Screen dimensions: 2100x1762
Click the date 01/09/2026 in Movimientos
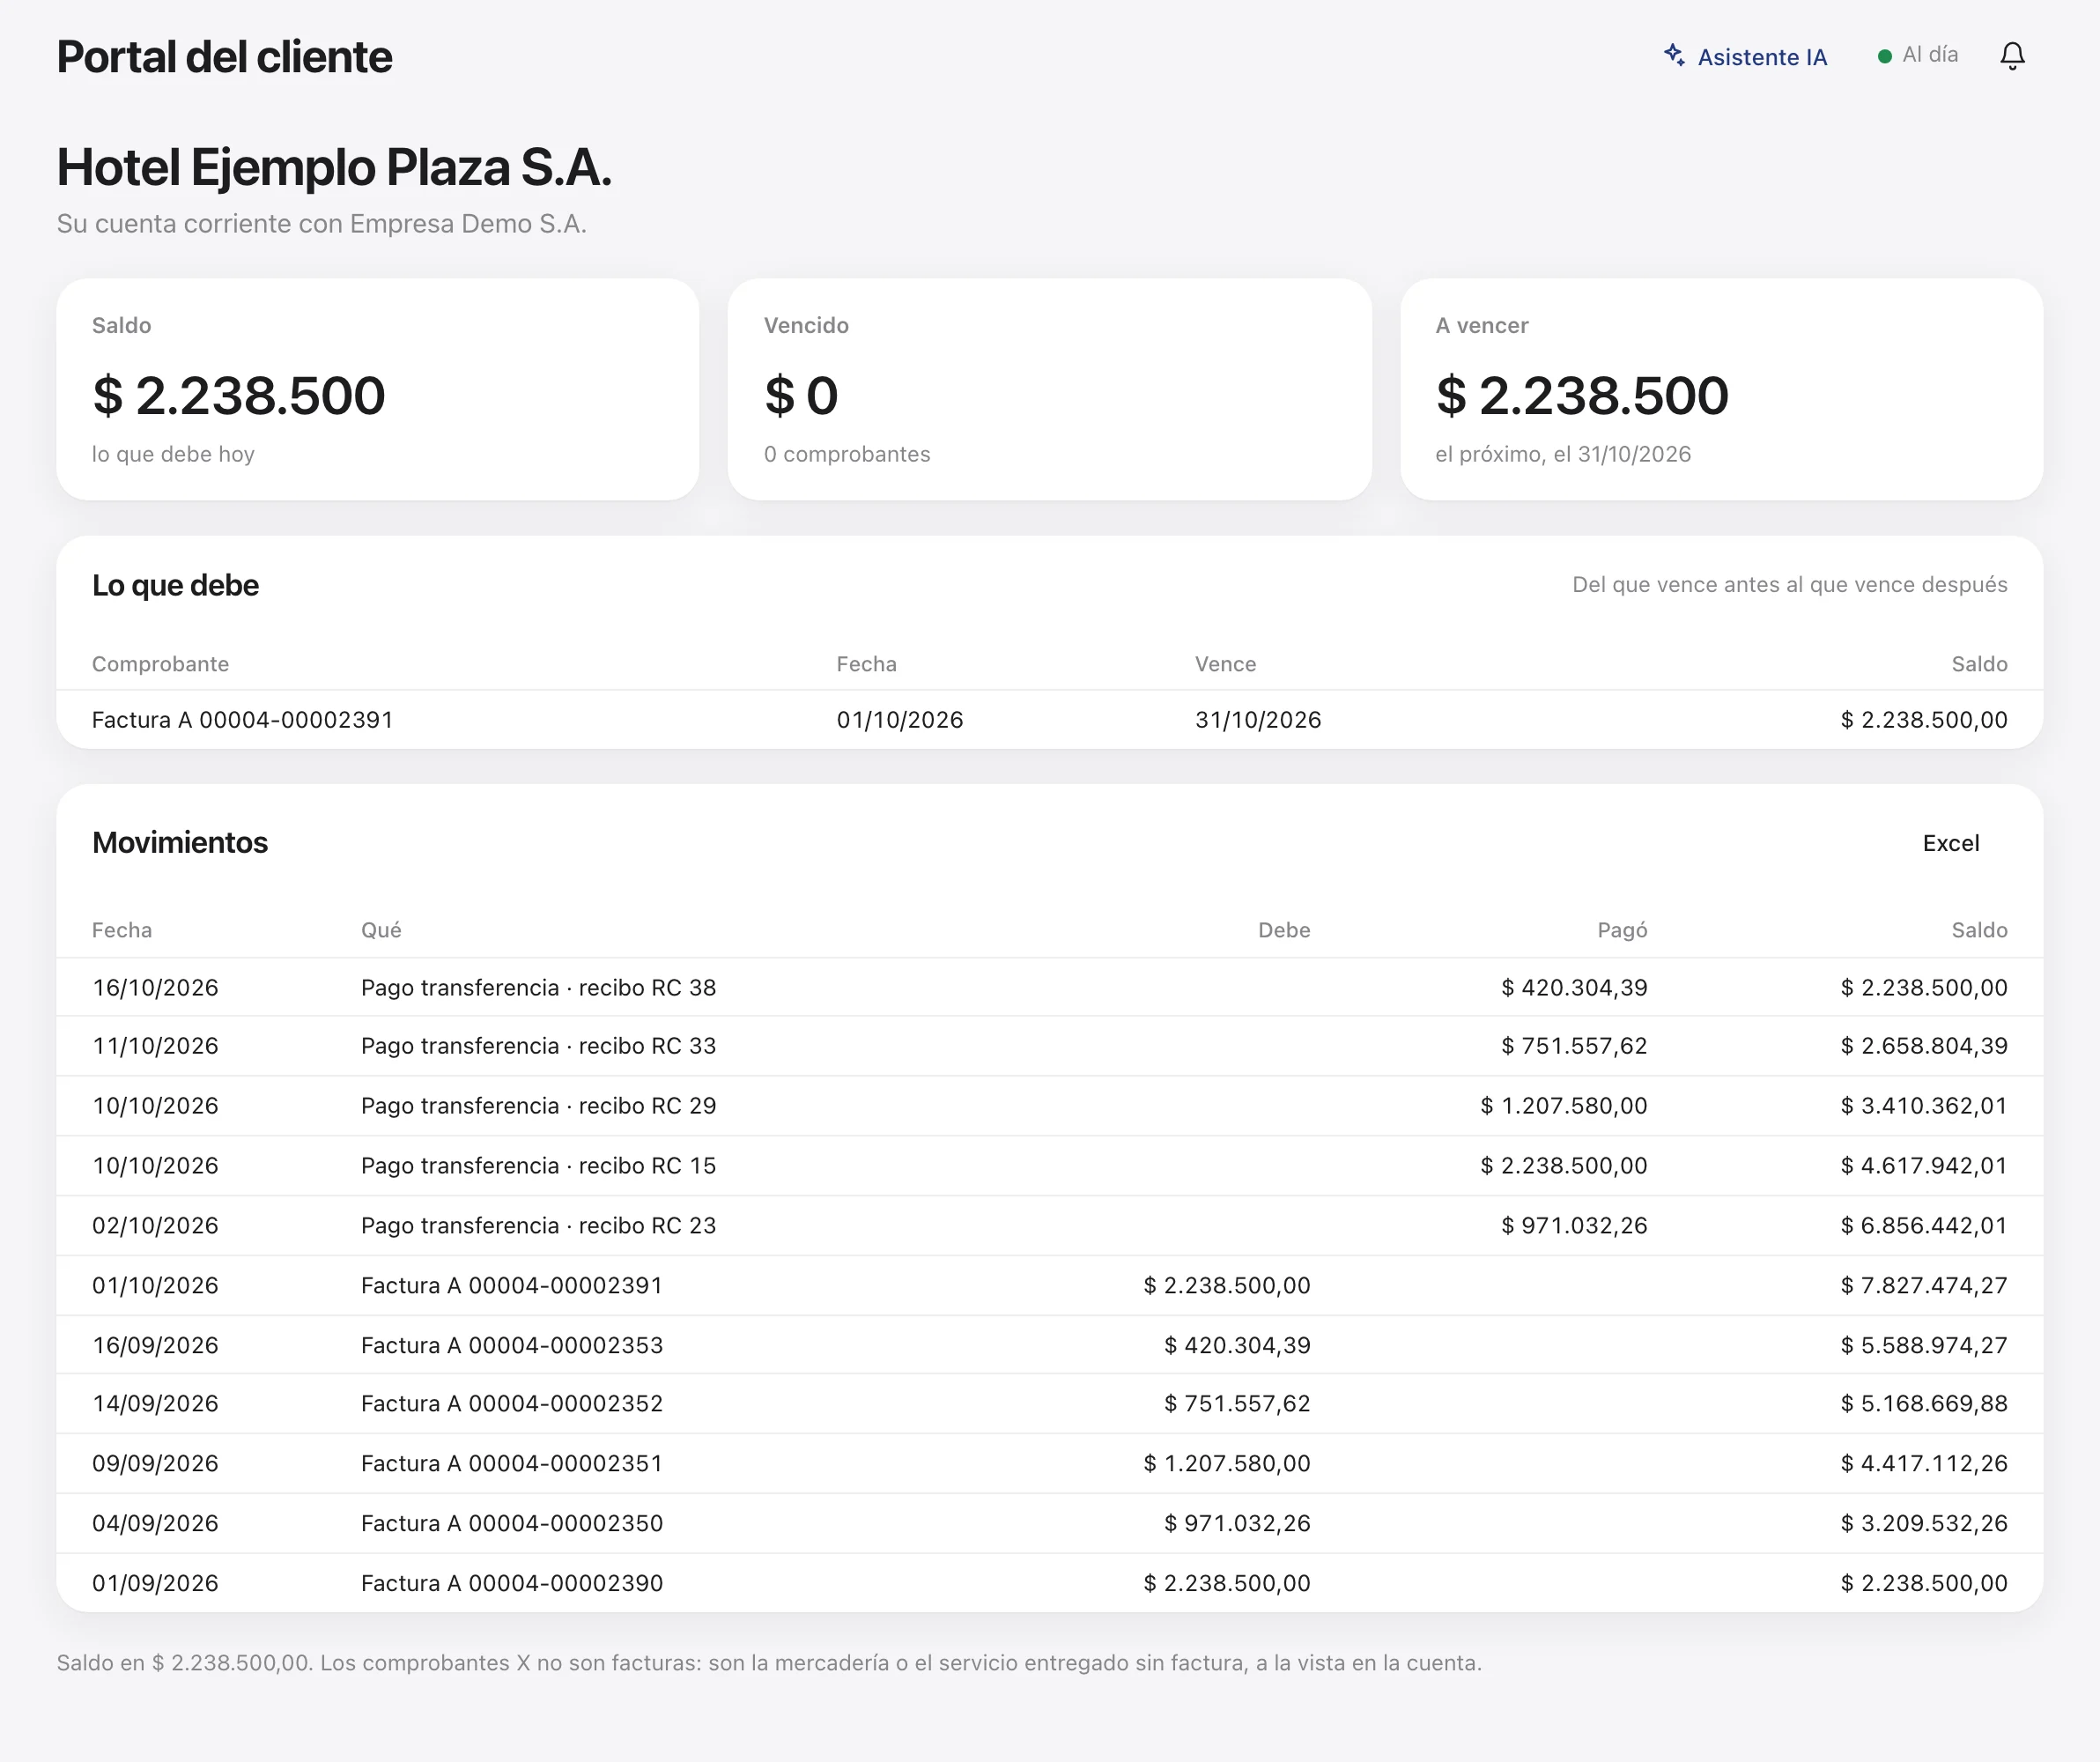coord(155,1584)
